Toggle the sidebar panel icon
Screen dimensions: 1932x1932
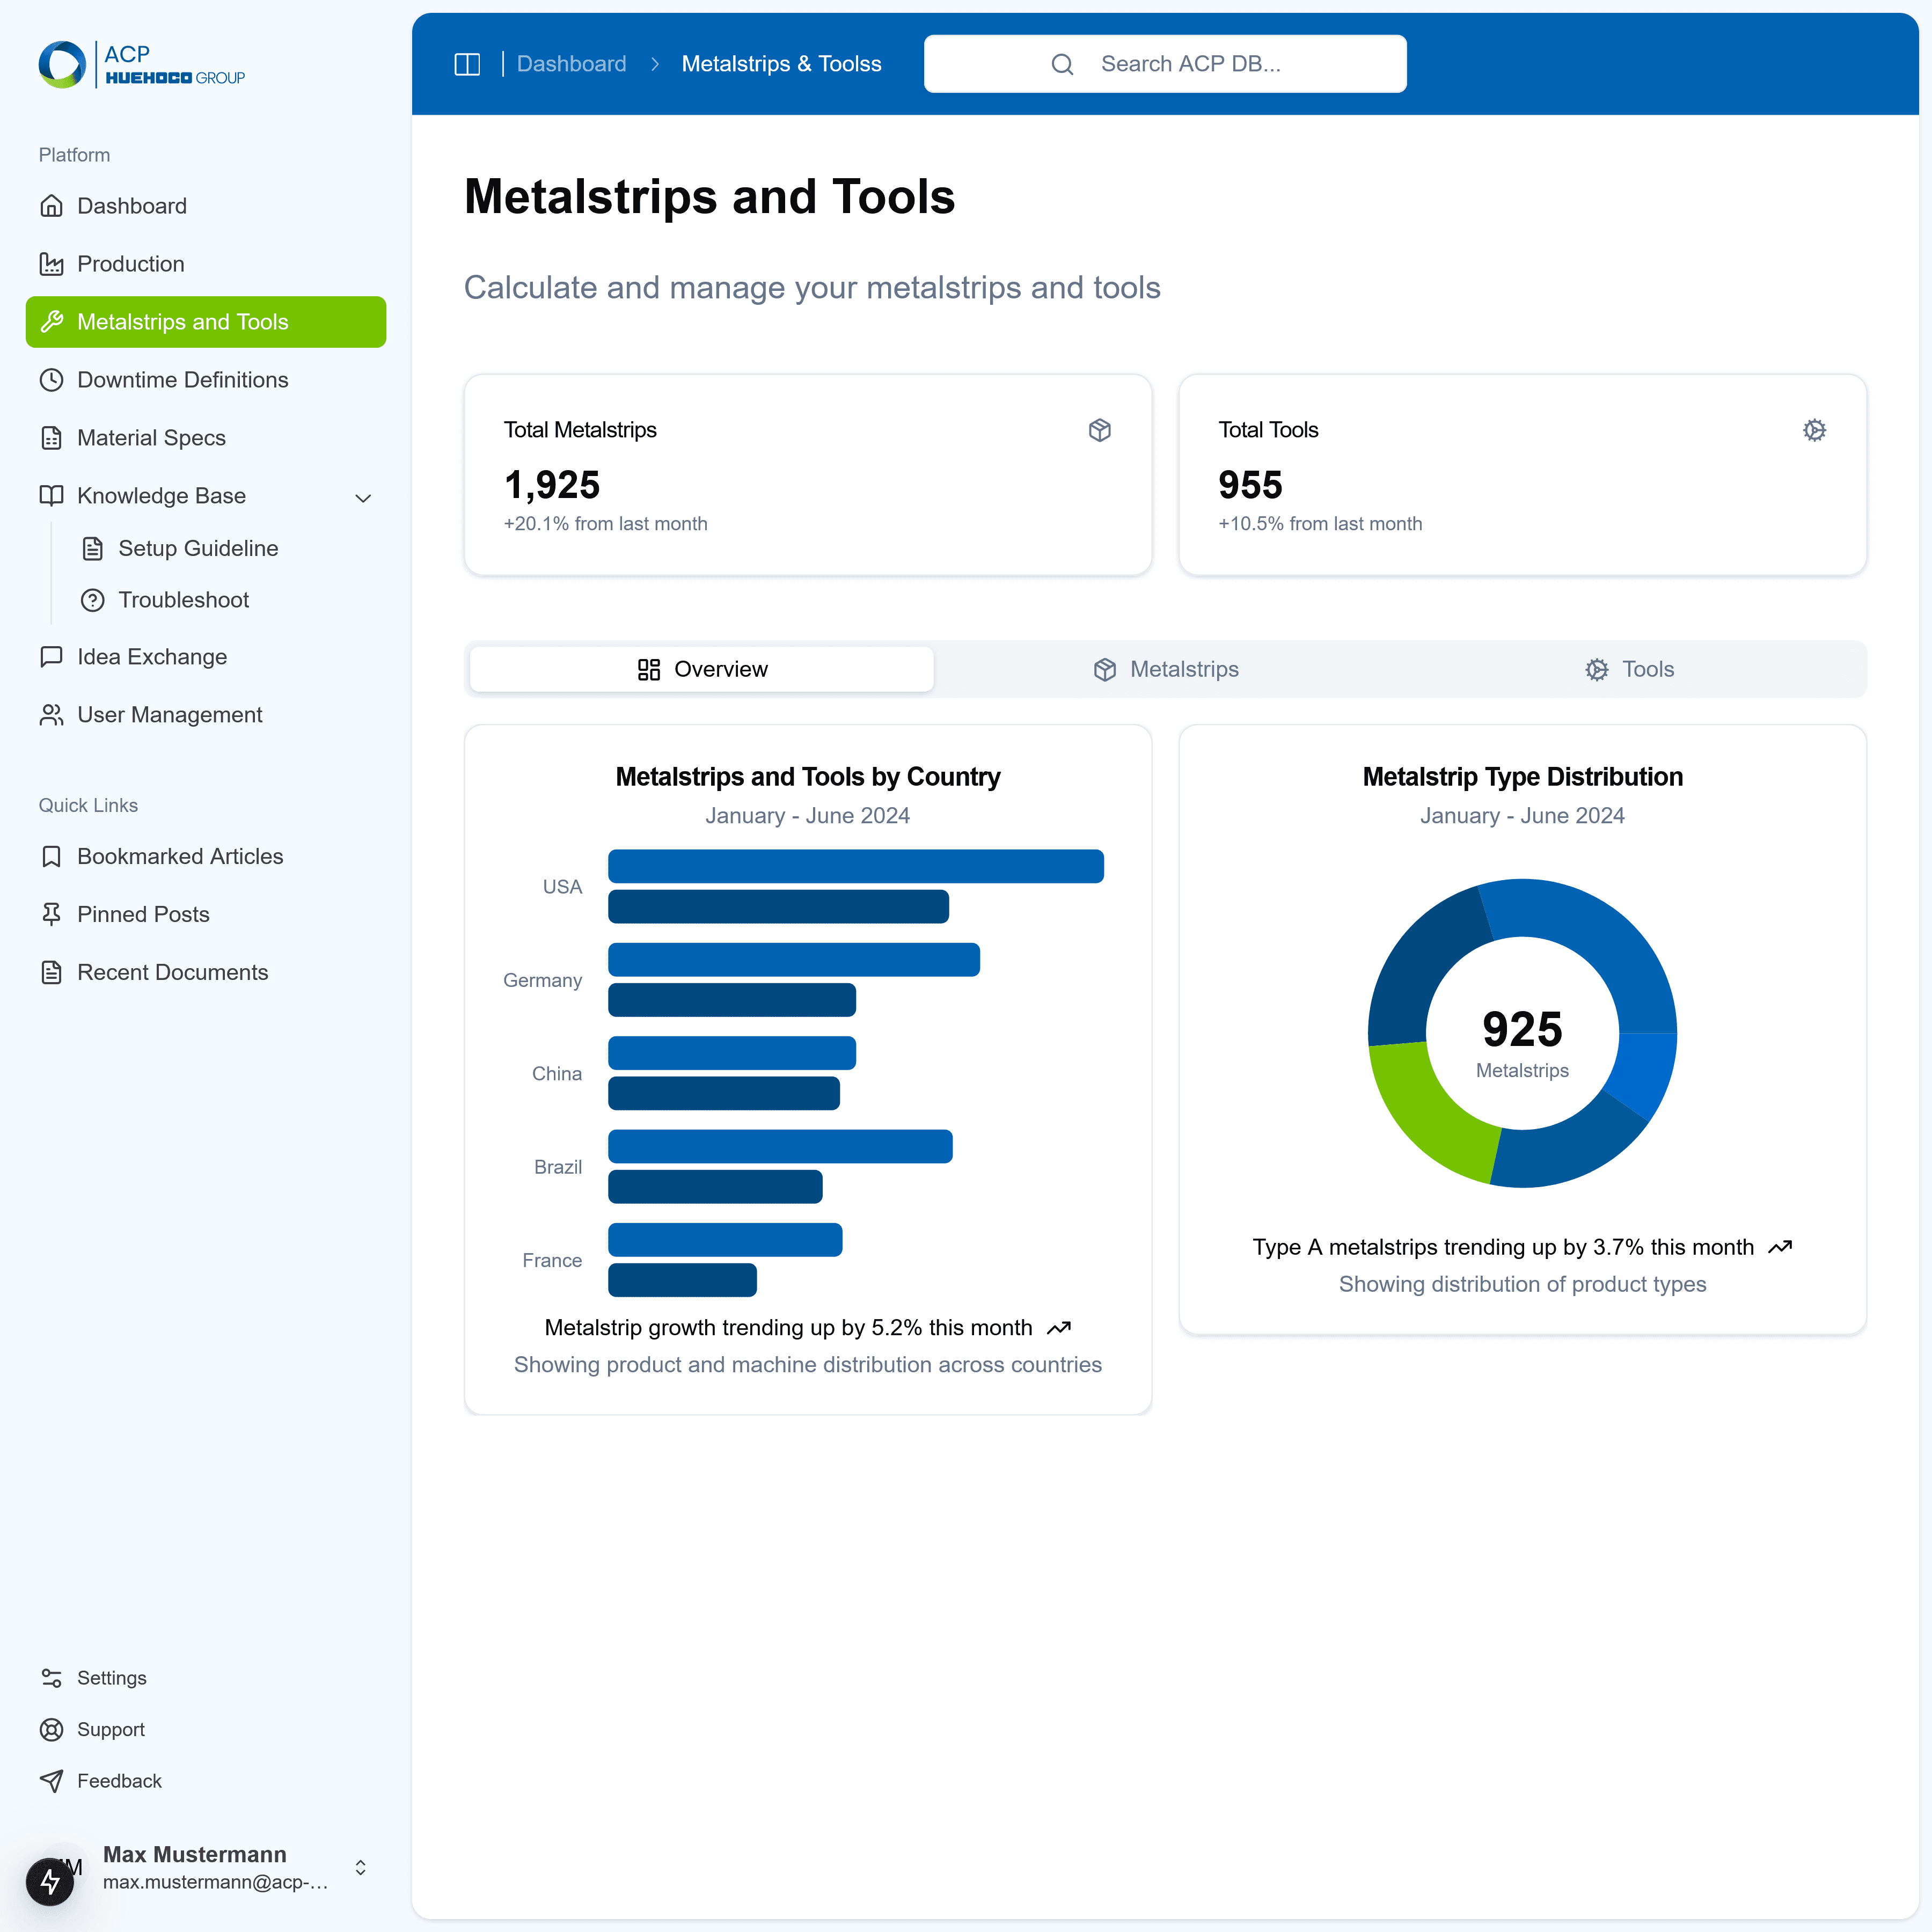click(467, 64)
